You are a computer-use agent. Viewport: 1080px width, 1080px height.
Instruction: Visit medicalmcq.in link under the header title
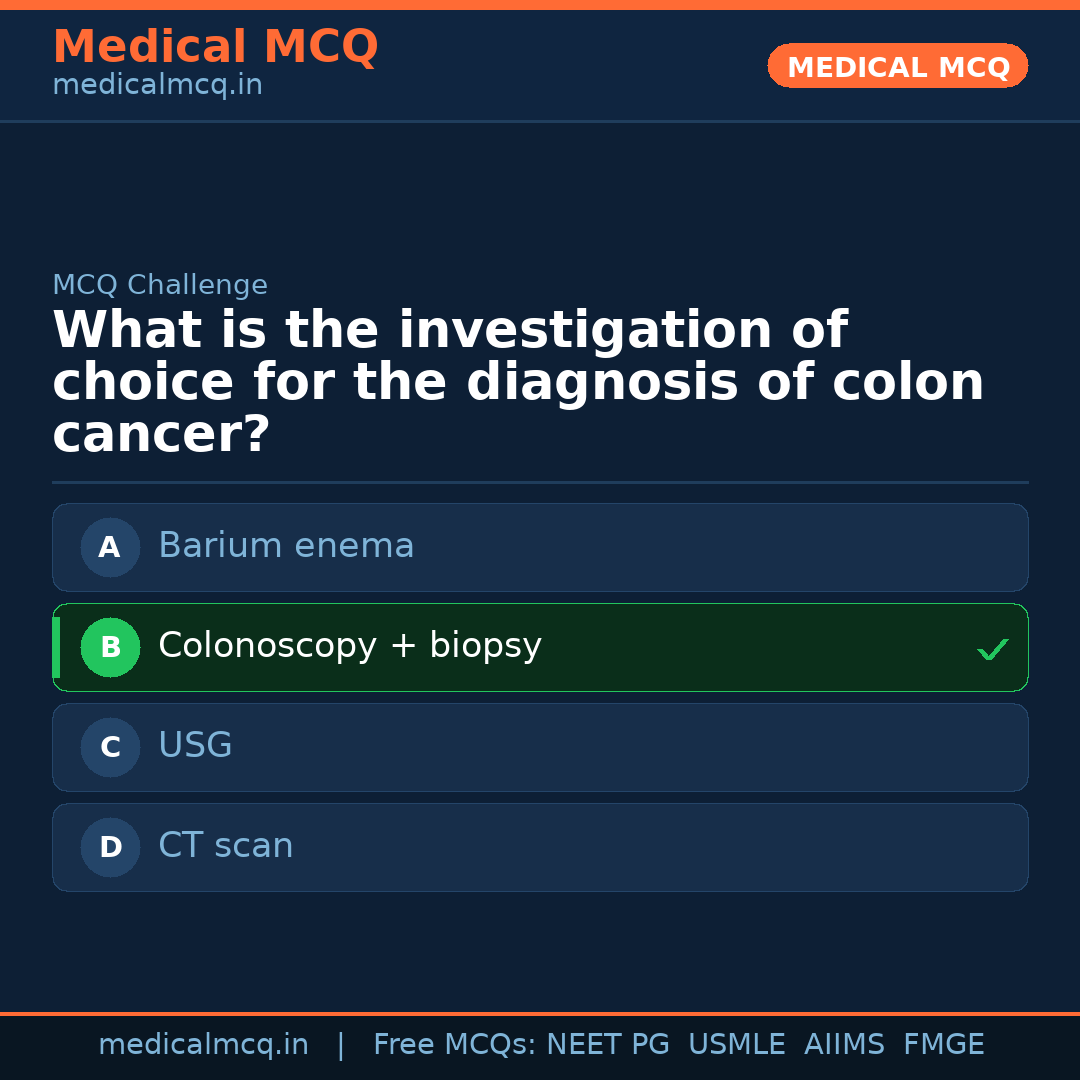[x=157, y=86]
